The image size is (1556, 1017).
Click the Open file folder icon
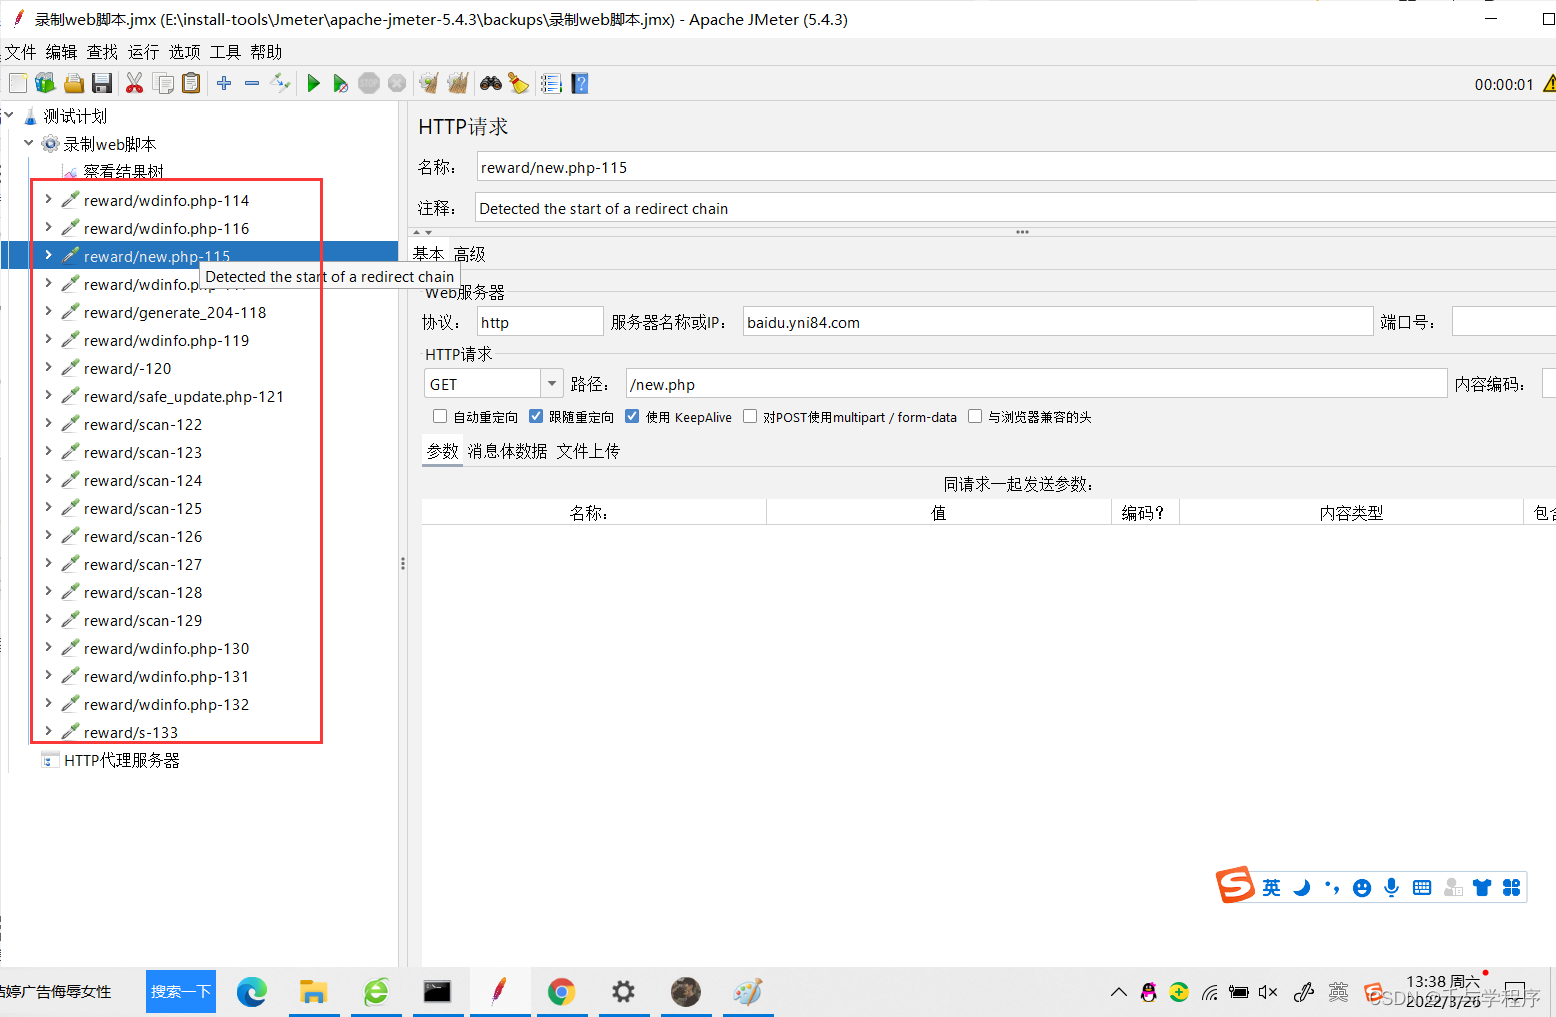(73, 83)
